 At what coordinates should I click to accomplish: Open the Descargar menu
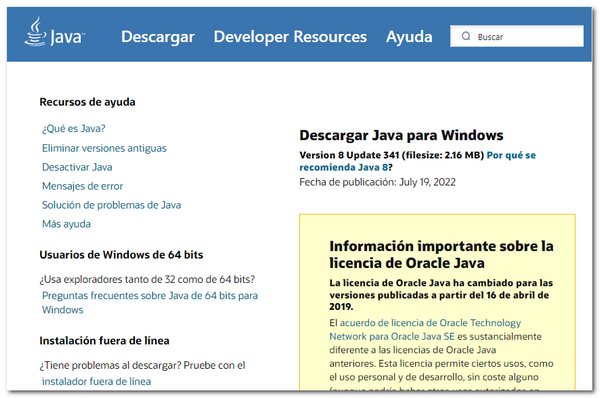(x=158, y=37)
